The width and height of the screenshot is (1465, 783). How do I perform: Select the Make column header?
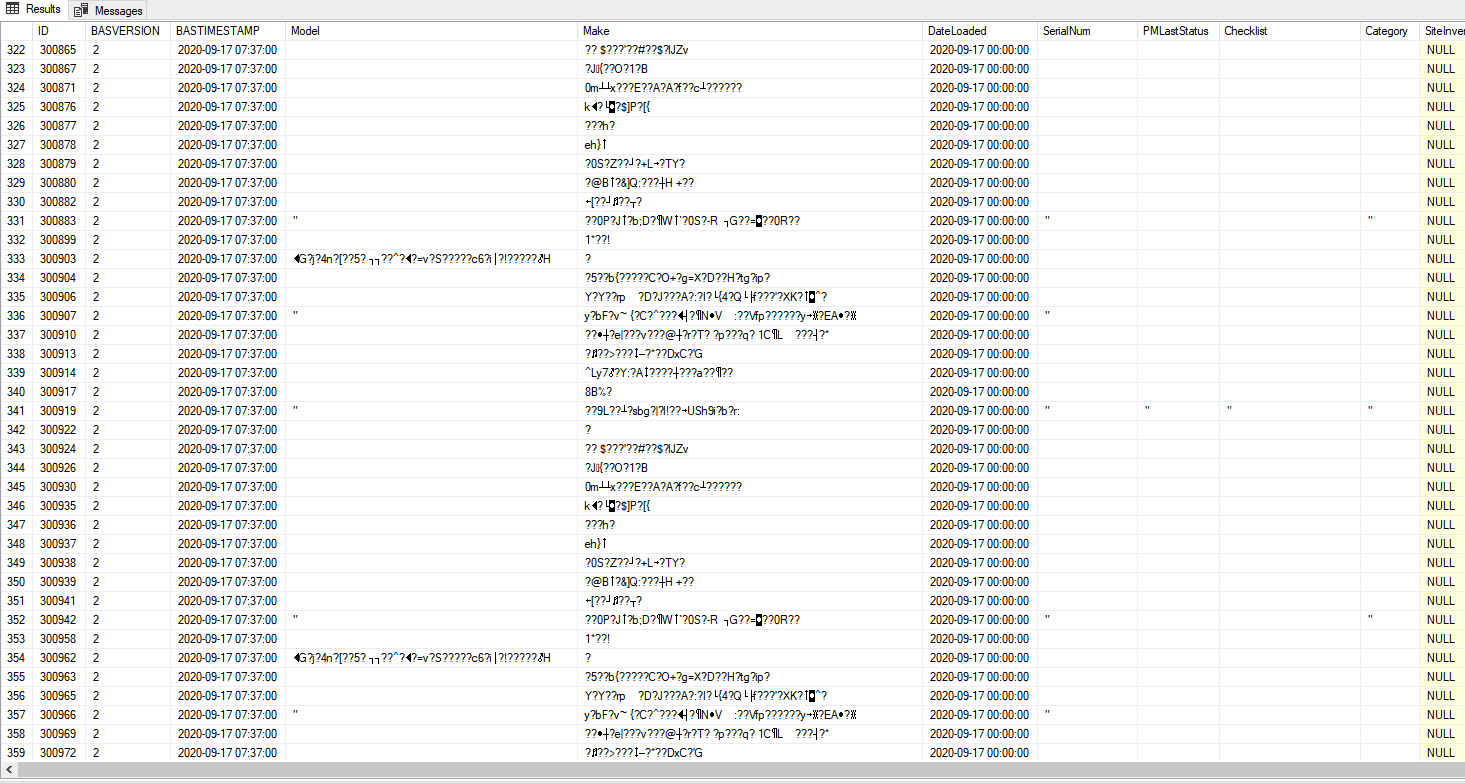click(x=752, y=31)
